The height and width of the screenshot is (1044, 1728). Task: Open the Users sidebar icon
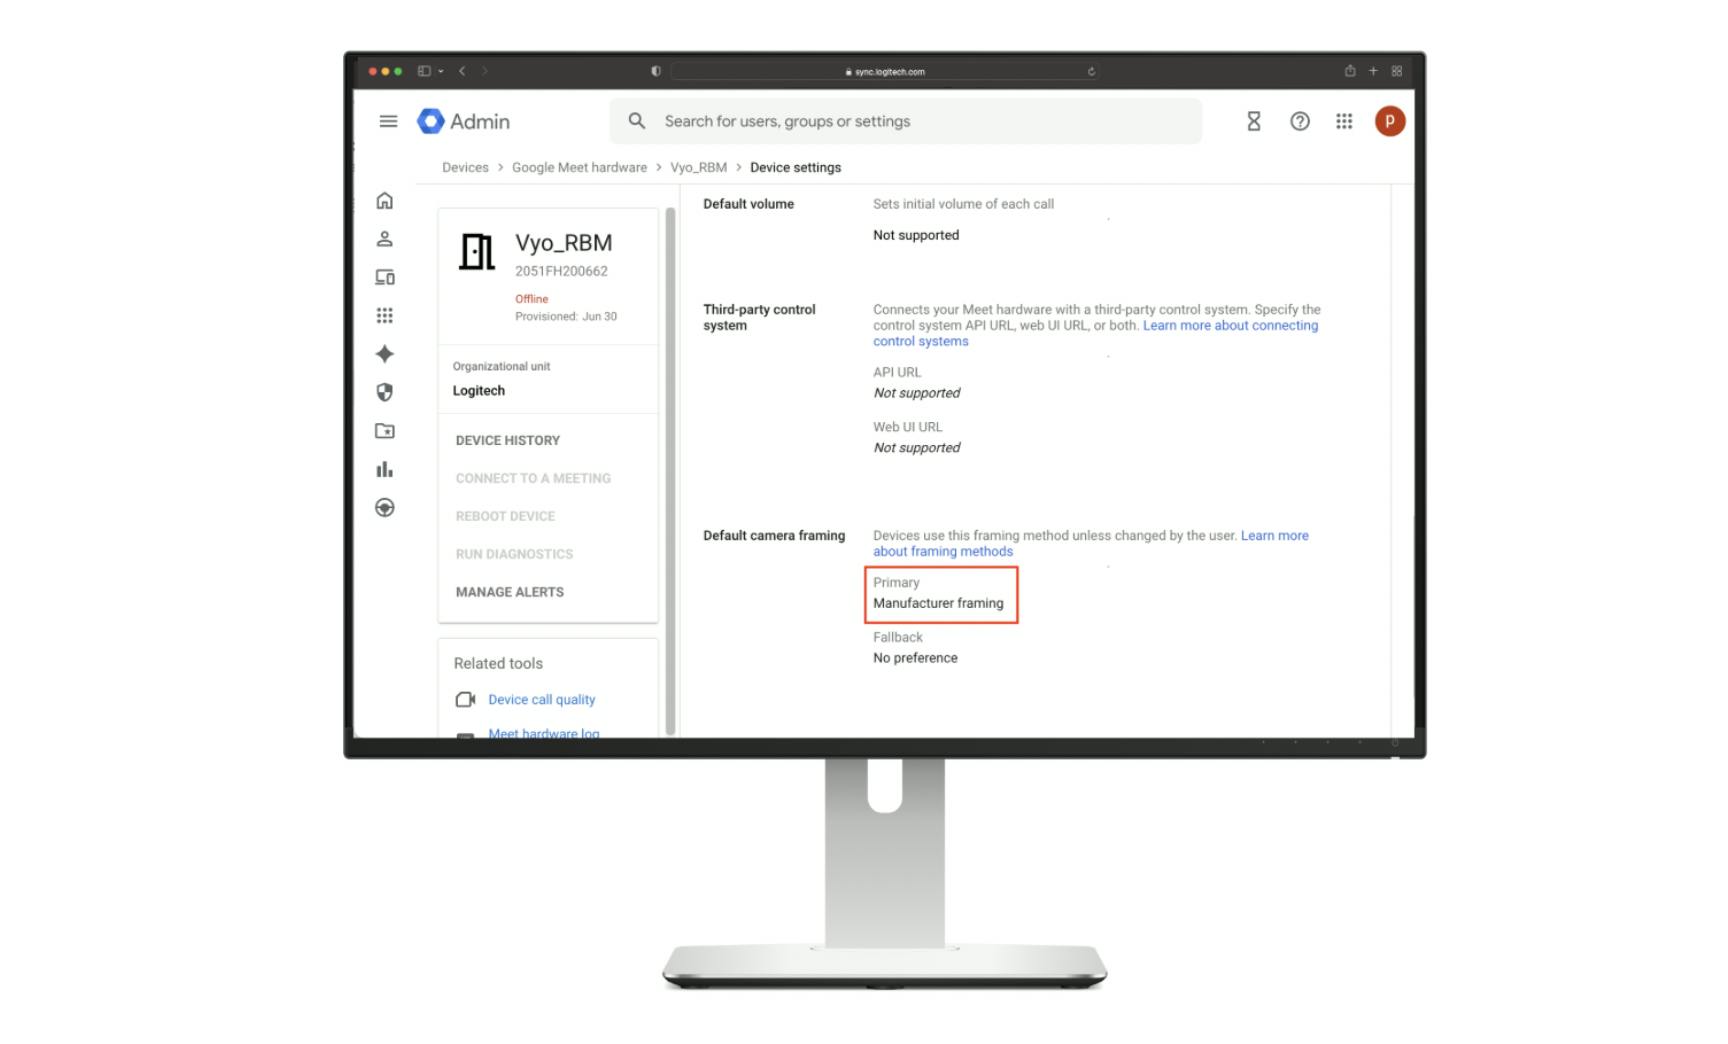pyautogui.click(x=385, y=239)
